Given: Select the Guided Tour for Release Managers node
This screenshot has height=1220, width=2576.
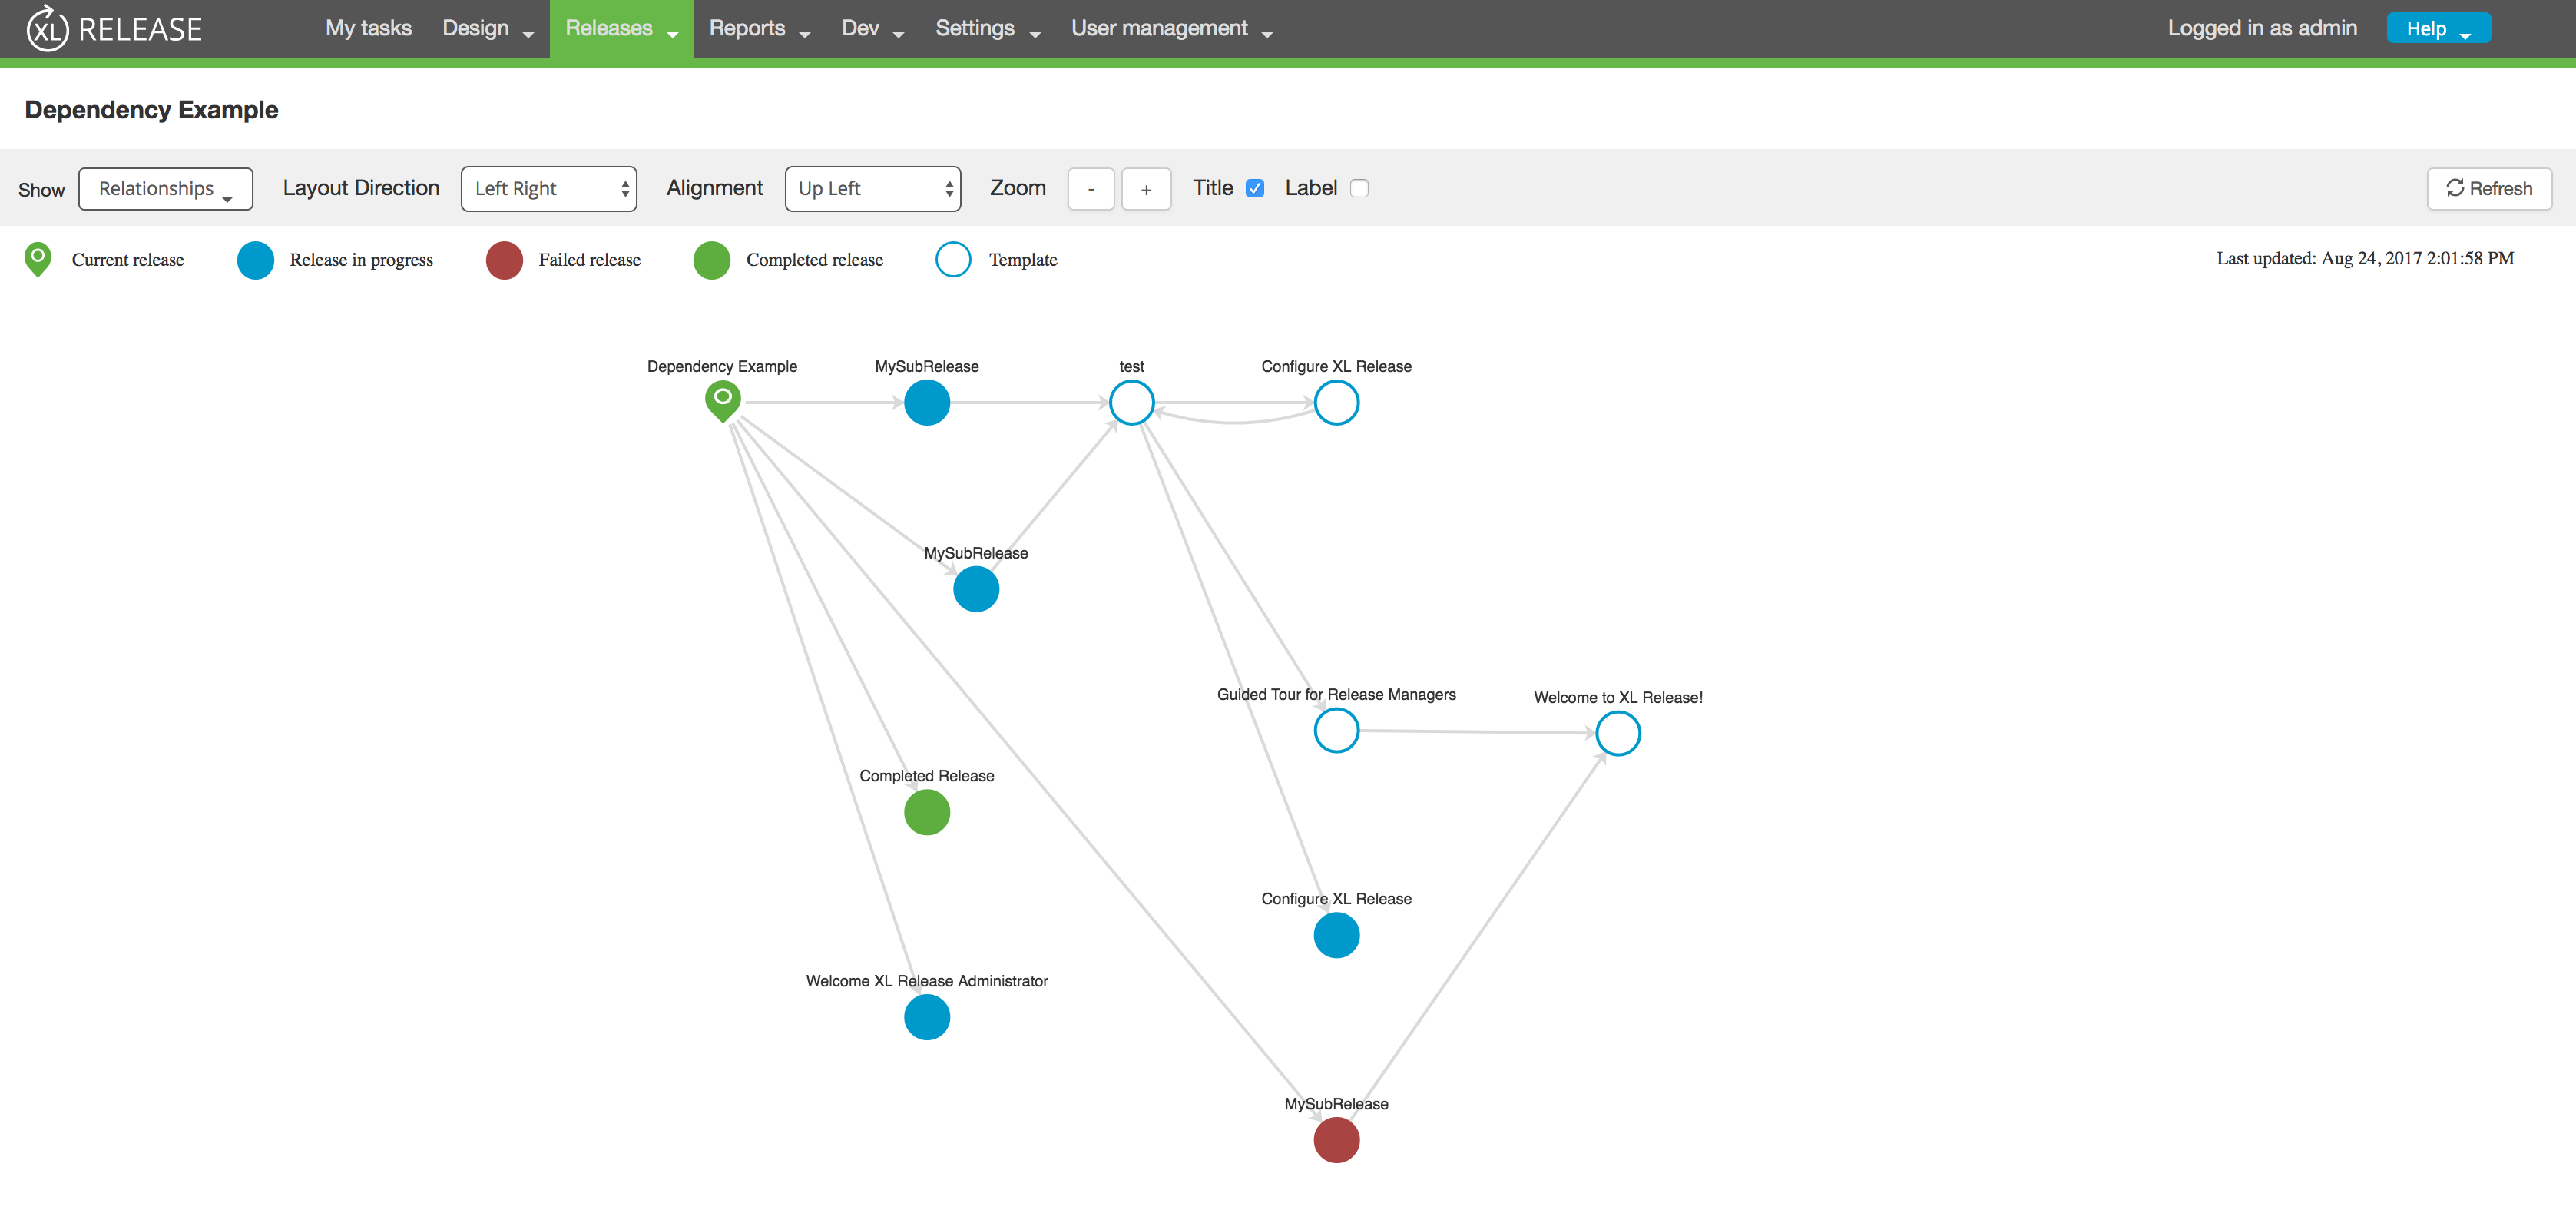Looking at the screenshot, I should coord(1336,731).
